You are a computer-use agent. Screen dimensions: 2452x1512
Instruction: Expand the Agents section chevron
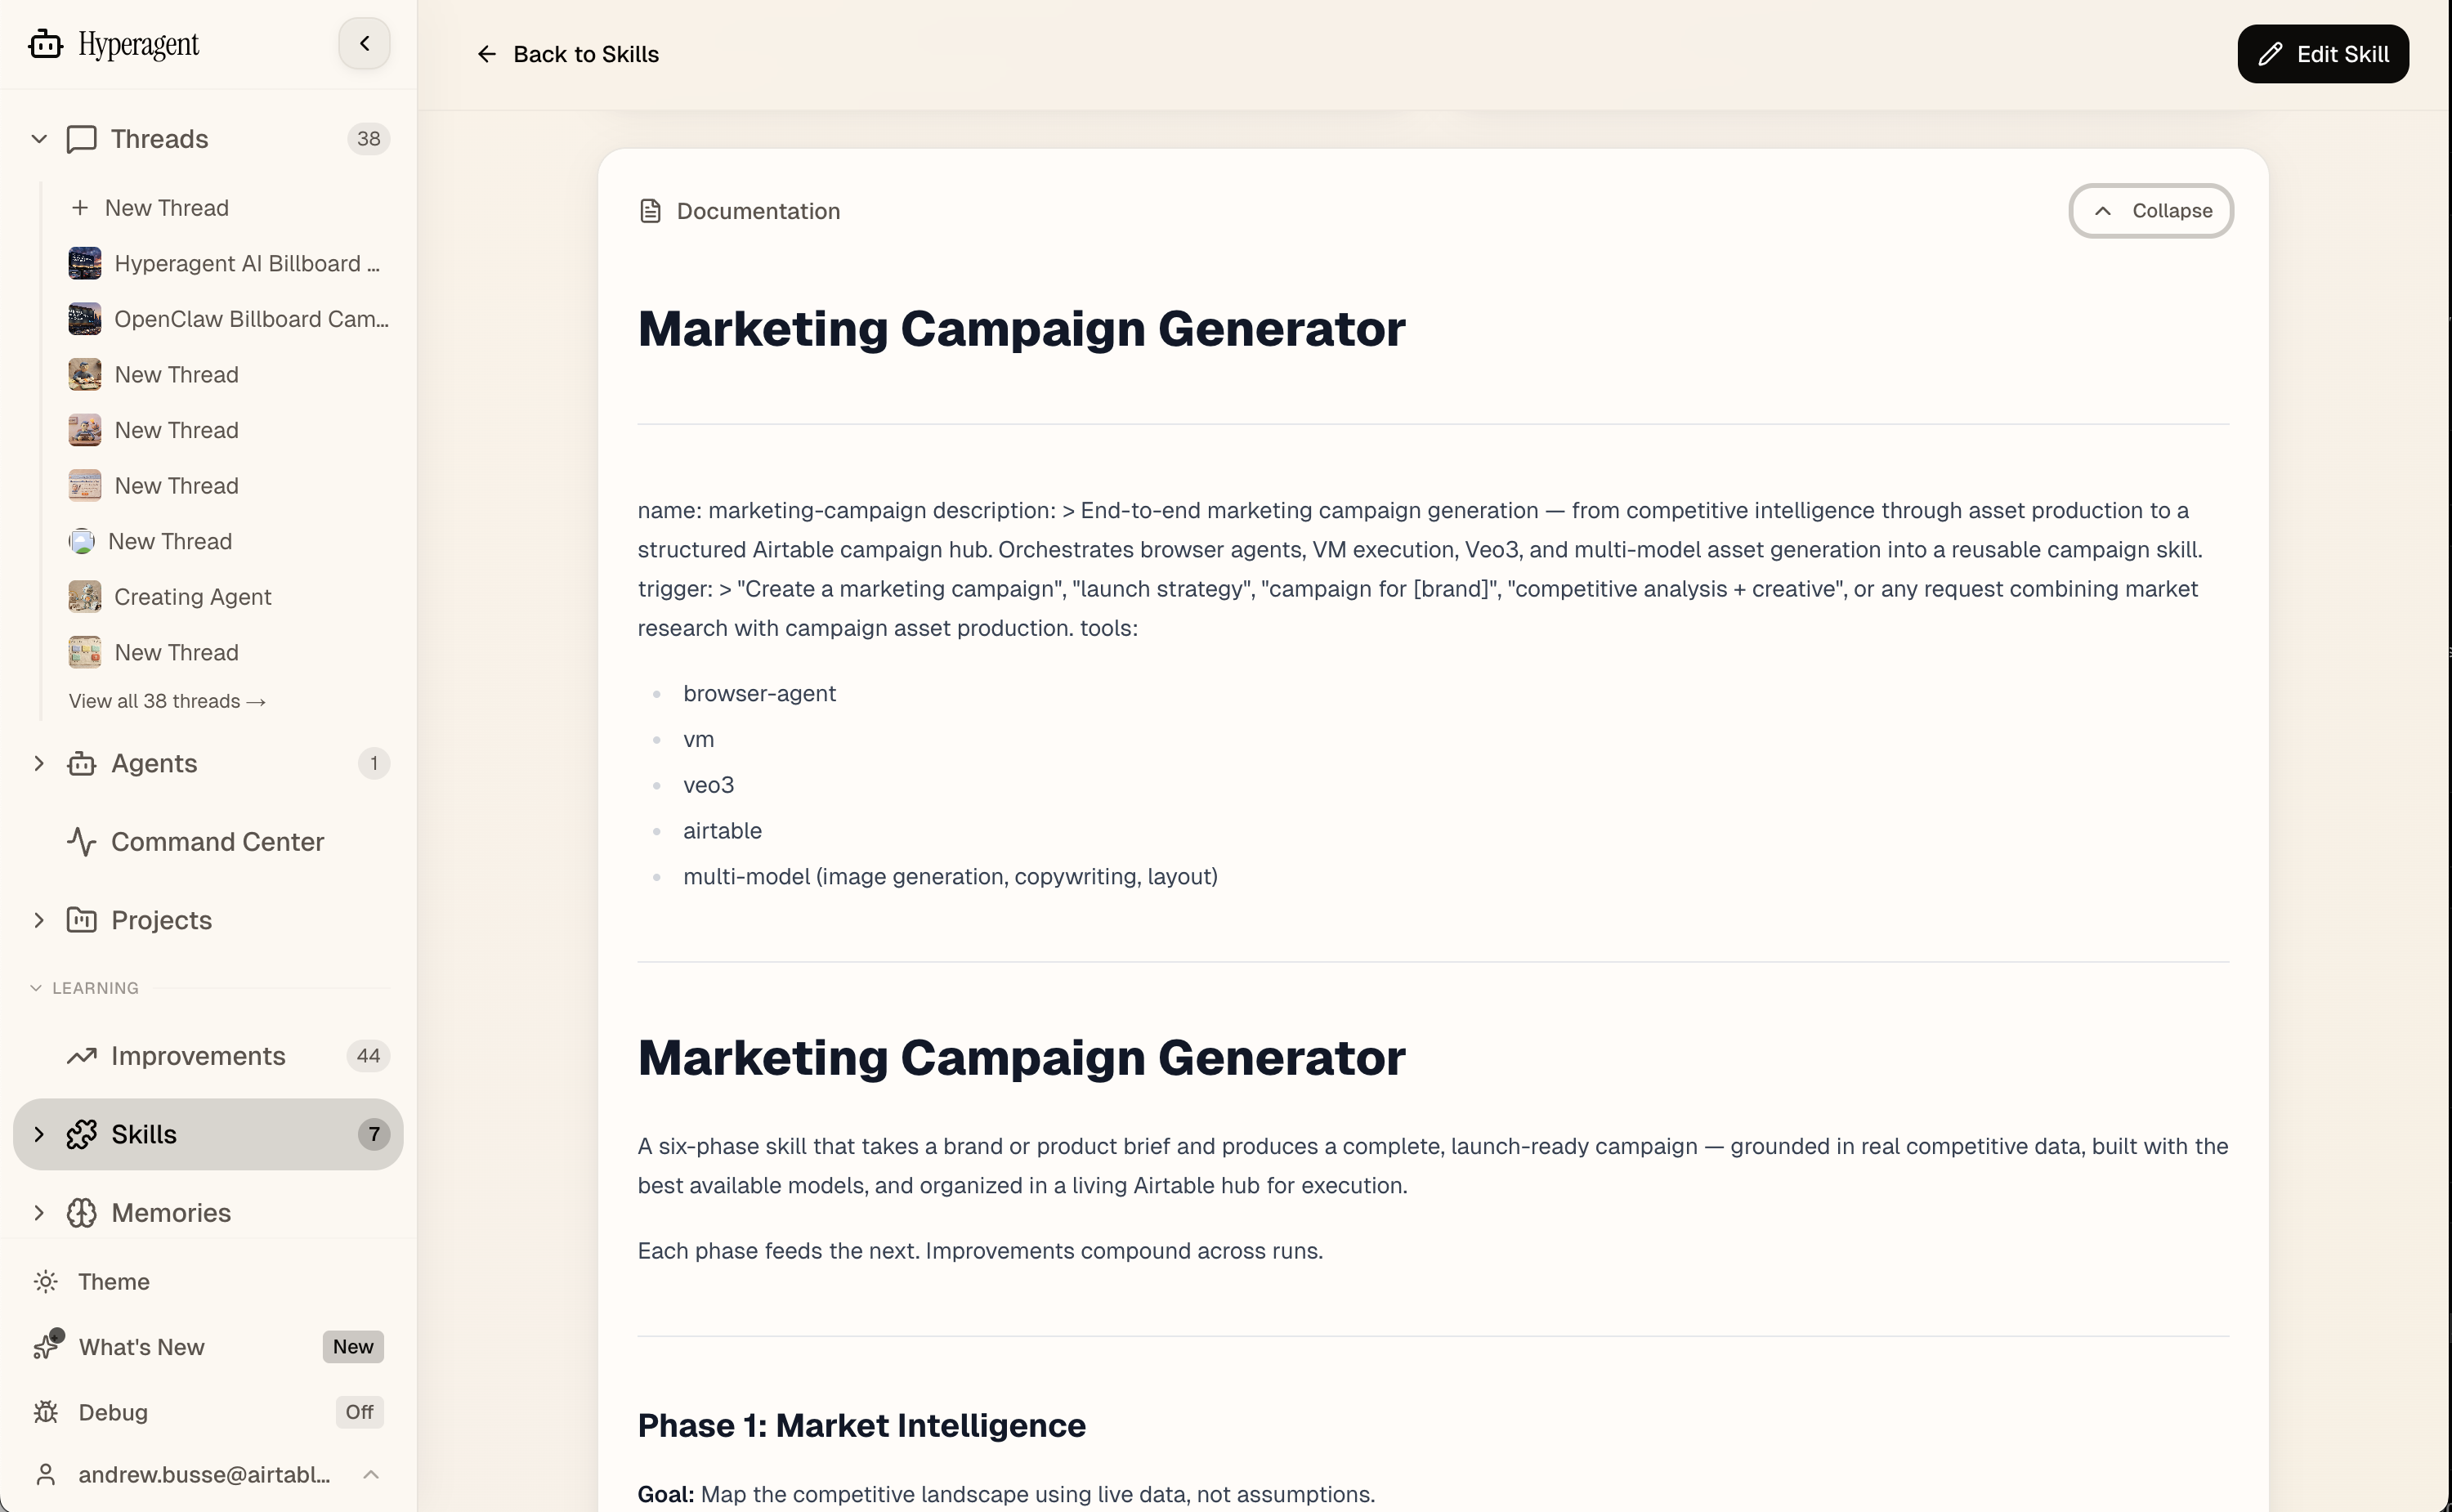point(39,764)
